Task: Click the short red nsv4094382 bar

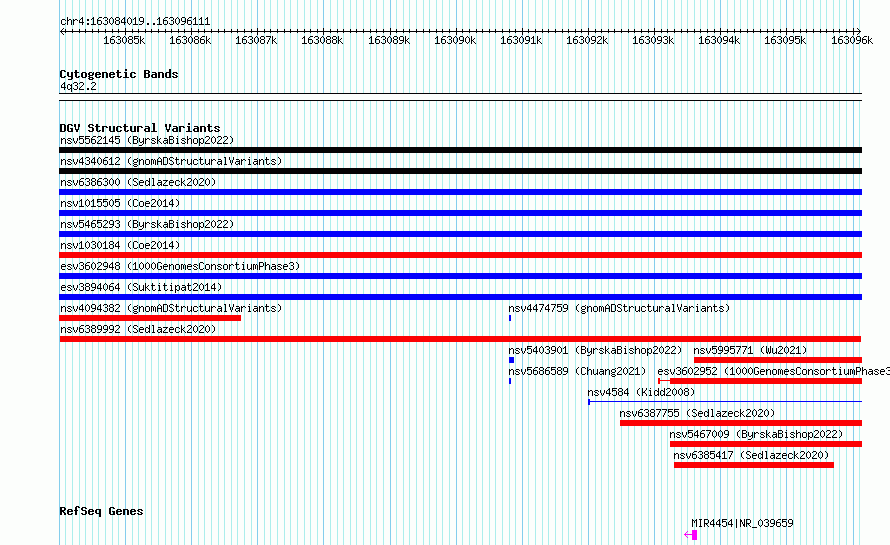Action: point(150,318)
